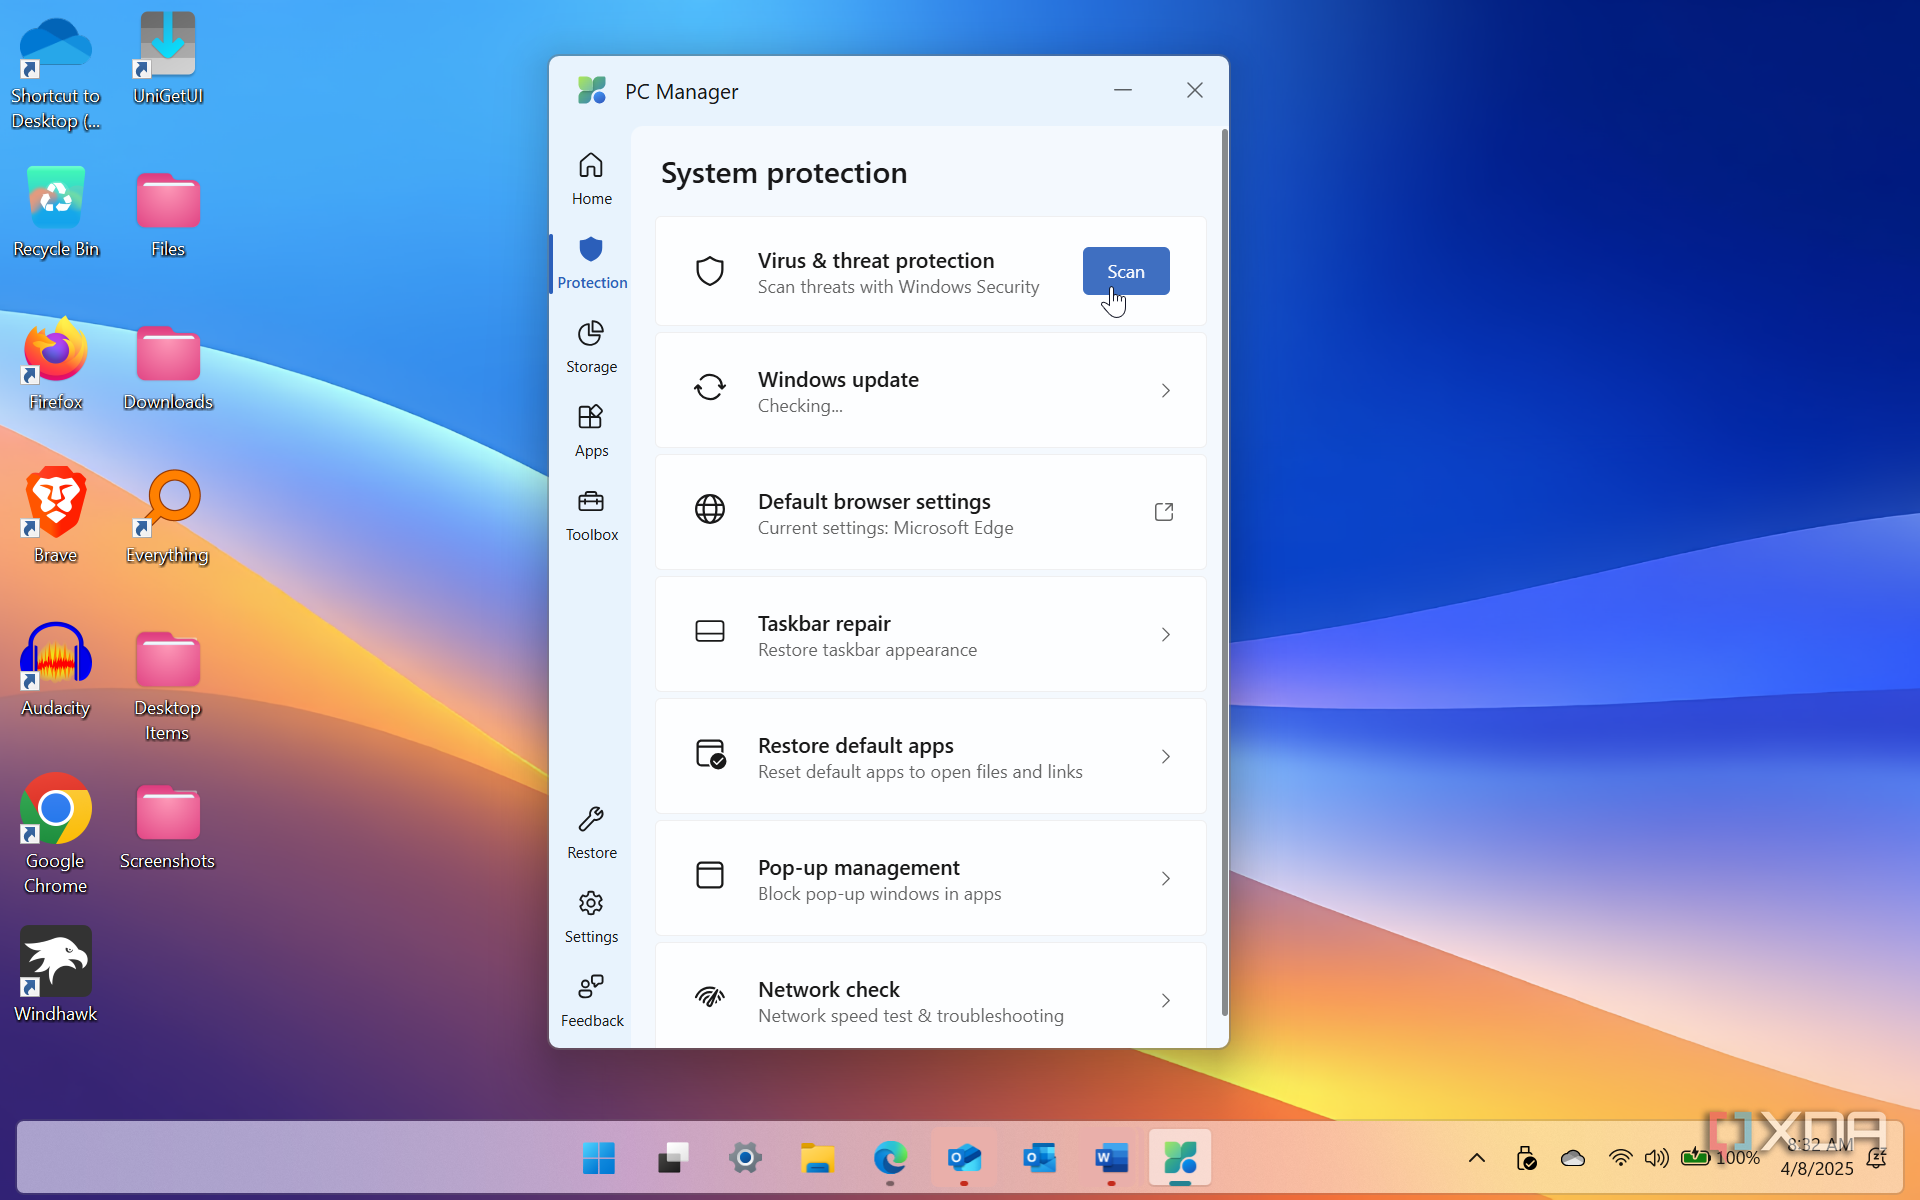
Task: Open the Storage section in sidebar
Action: click(x=591, y=346)
